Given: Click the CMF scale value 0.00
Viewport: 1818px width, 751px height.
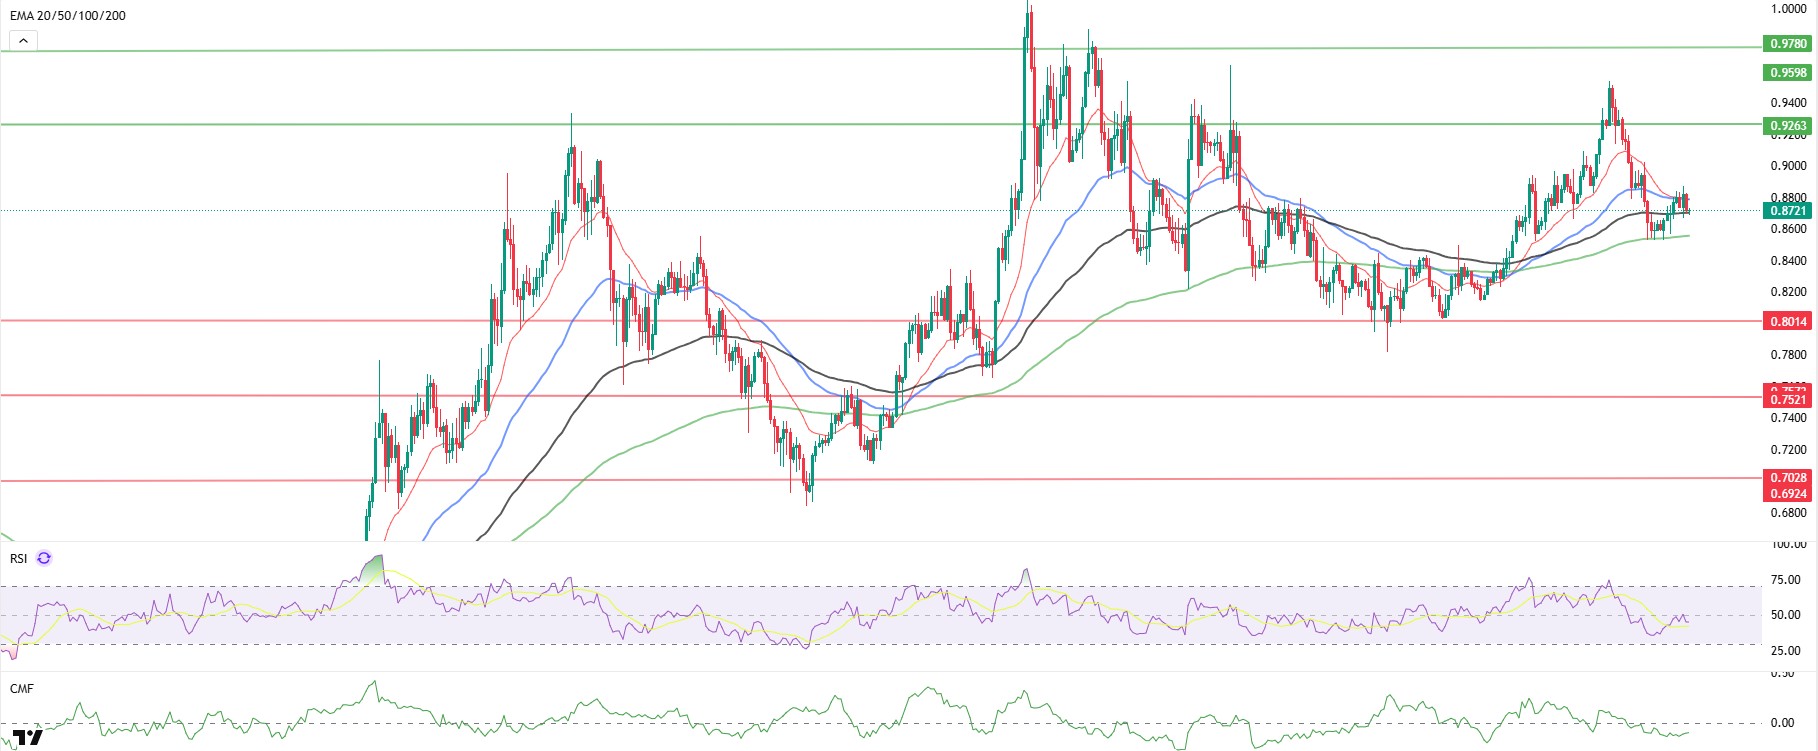Looking at the screenshot, I should point(1783,723).
